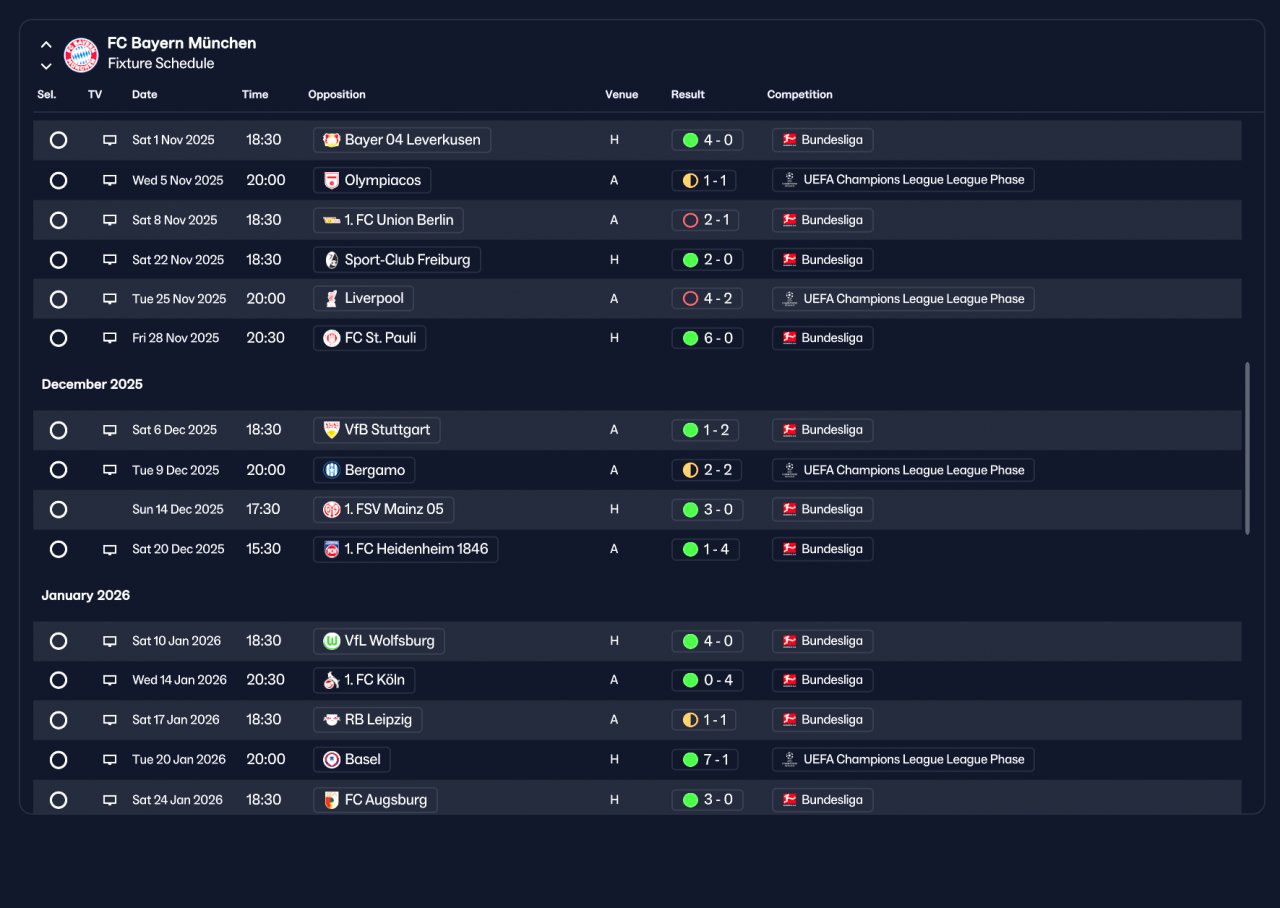Viewport: 1280px width, 908px height.
Task: Select the radio button for 1. FSV Mainz 05 fixture
Action: [58, 510]
